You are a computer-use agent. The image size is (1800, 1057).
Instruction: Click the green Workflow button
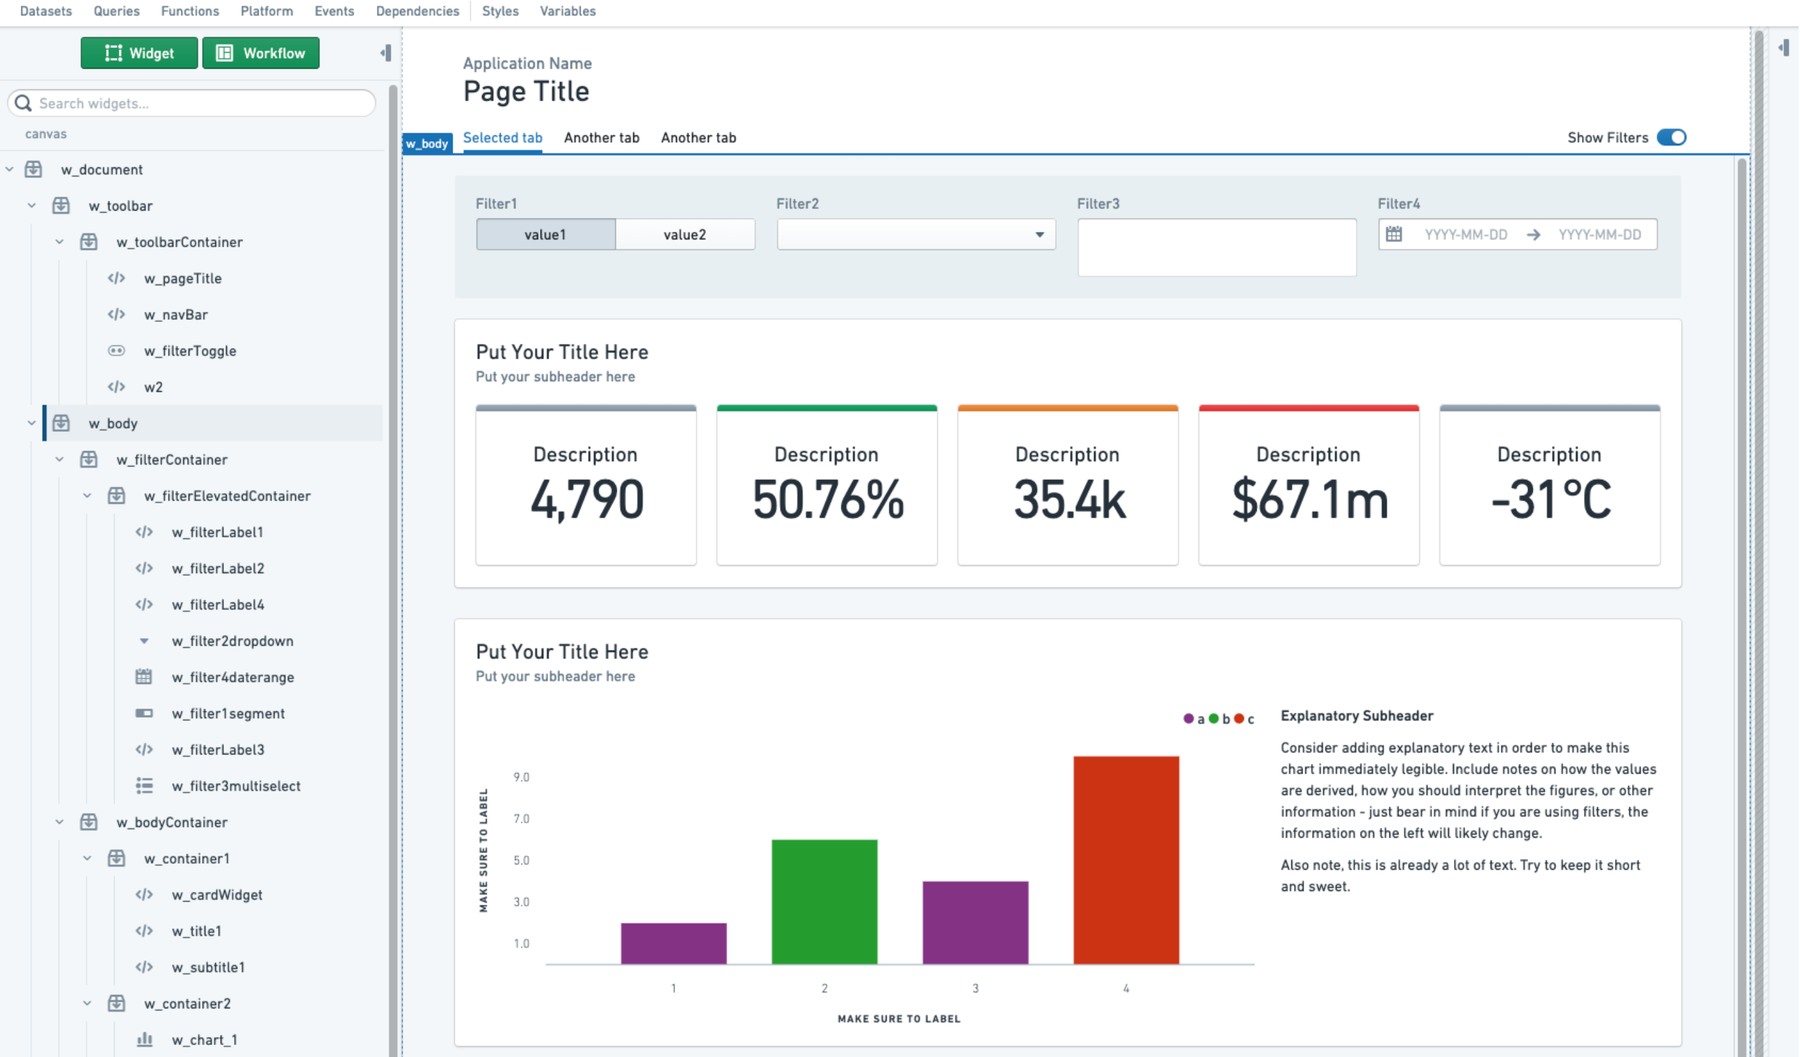coord(260,52)
